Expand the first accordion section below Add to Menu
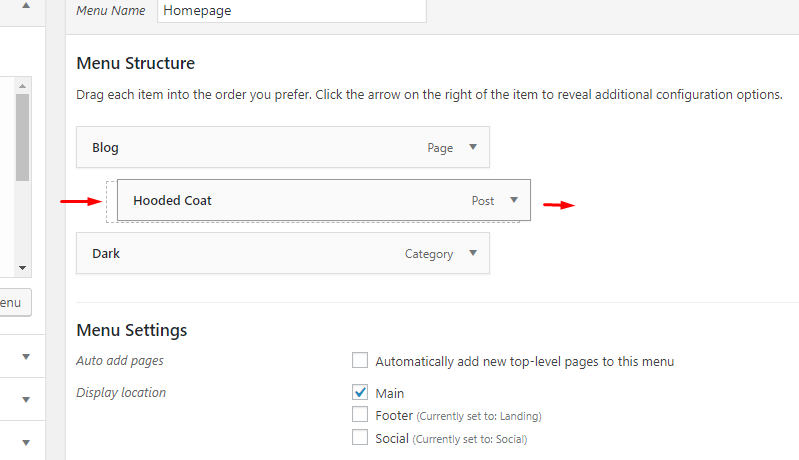This screenshot has height=460, width=799. pyautogui.click(x=25, y=356)
